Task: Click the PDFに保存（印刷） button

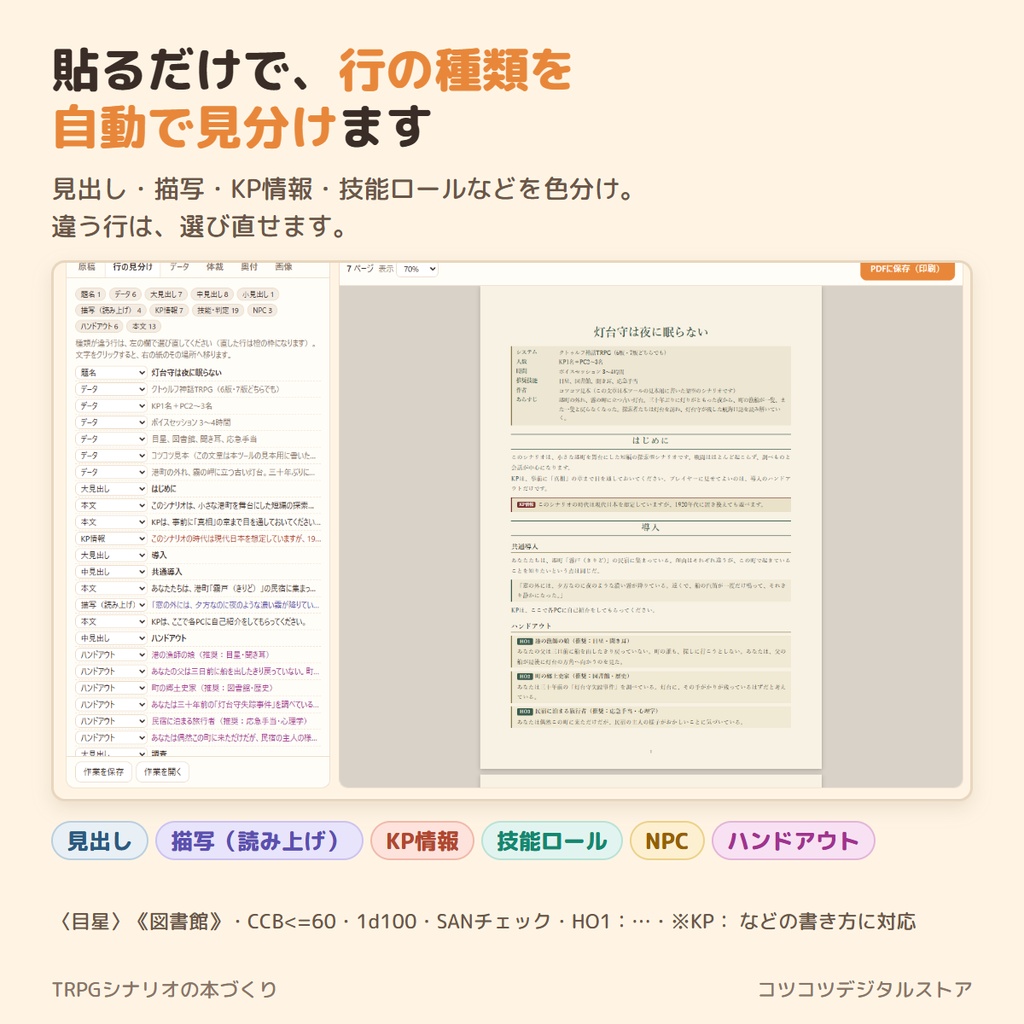Action: coord(907,270)
